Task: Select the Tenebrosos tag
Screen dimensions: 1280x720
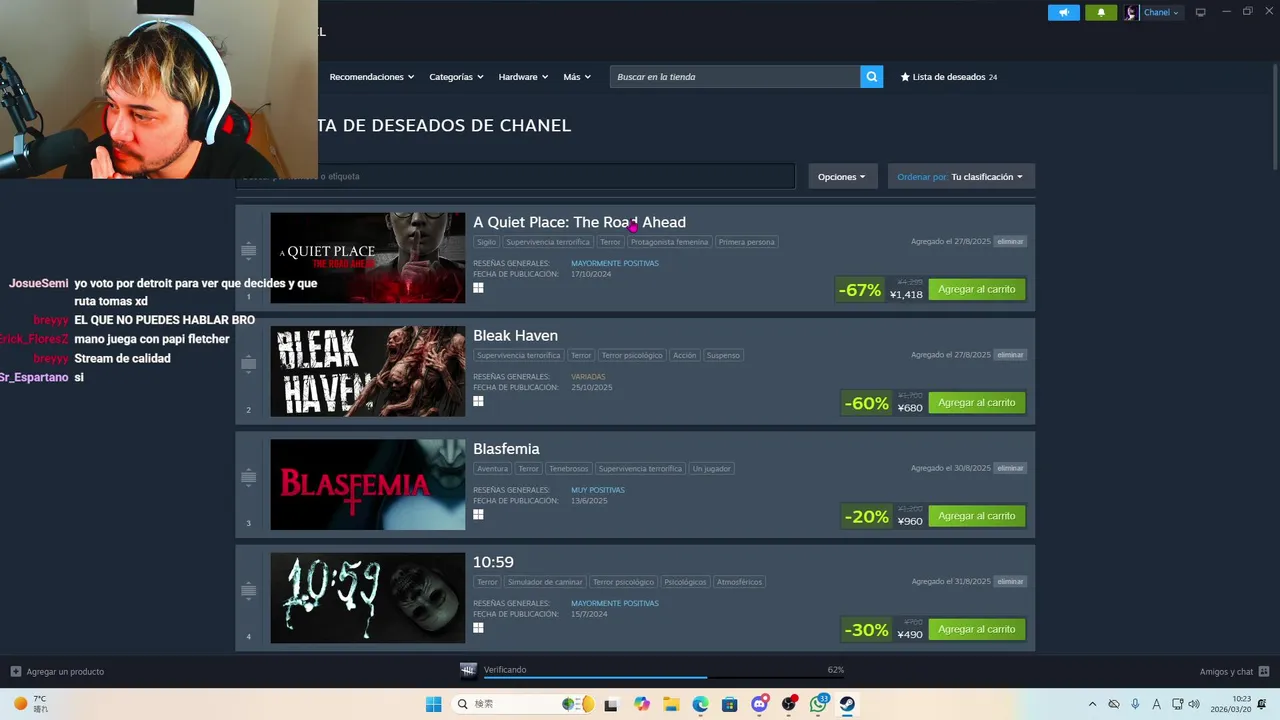Action: (x=568, y=468)
